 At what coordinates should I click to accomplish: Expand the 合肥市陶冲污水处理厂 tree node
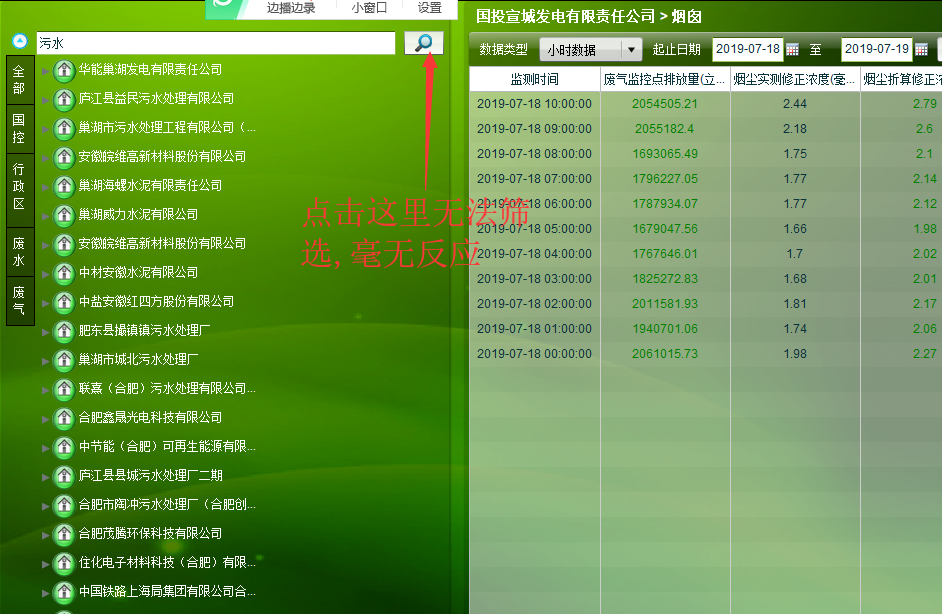46,506
